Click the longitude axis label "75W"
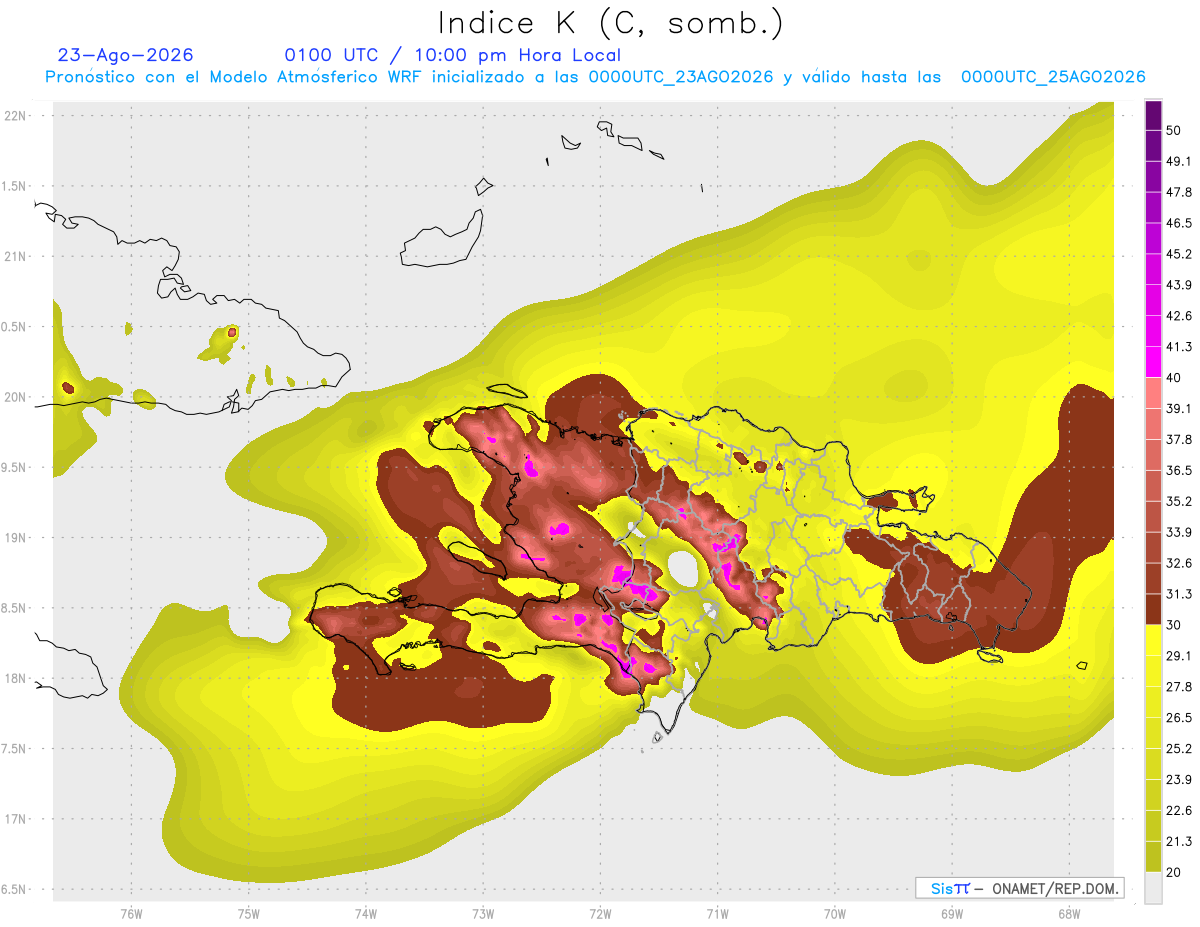 (x=248, y=914)
